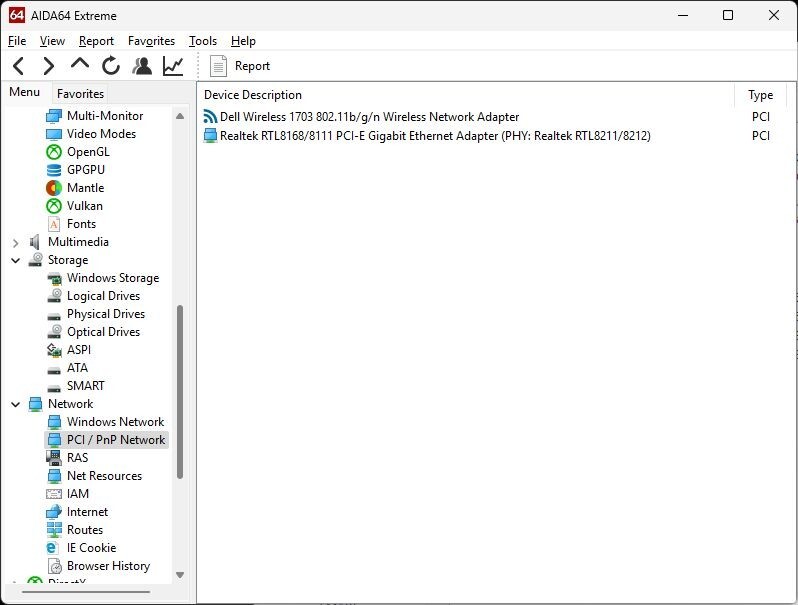This screenshot has height=605, width=798.
Task: Select Net Resources tree item
Action: (x=104, y=476)
